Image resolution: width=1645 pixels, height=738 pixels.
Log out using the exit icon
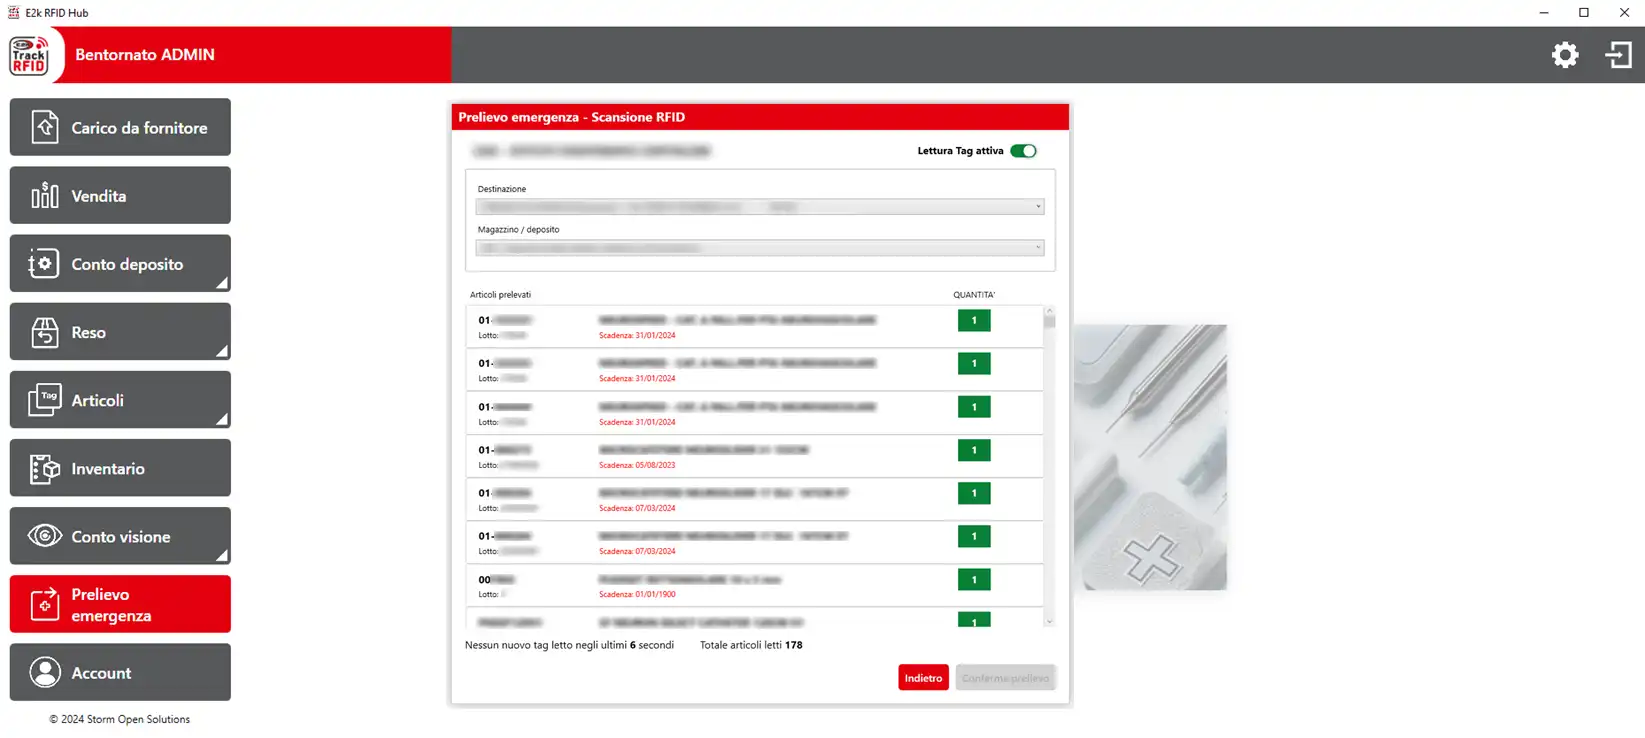click(1618, 55)
